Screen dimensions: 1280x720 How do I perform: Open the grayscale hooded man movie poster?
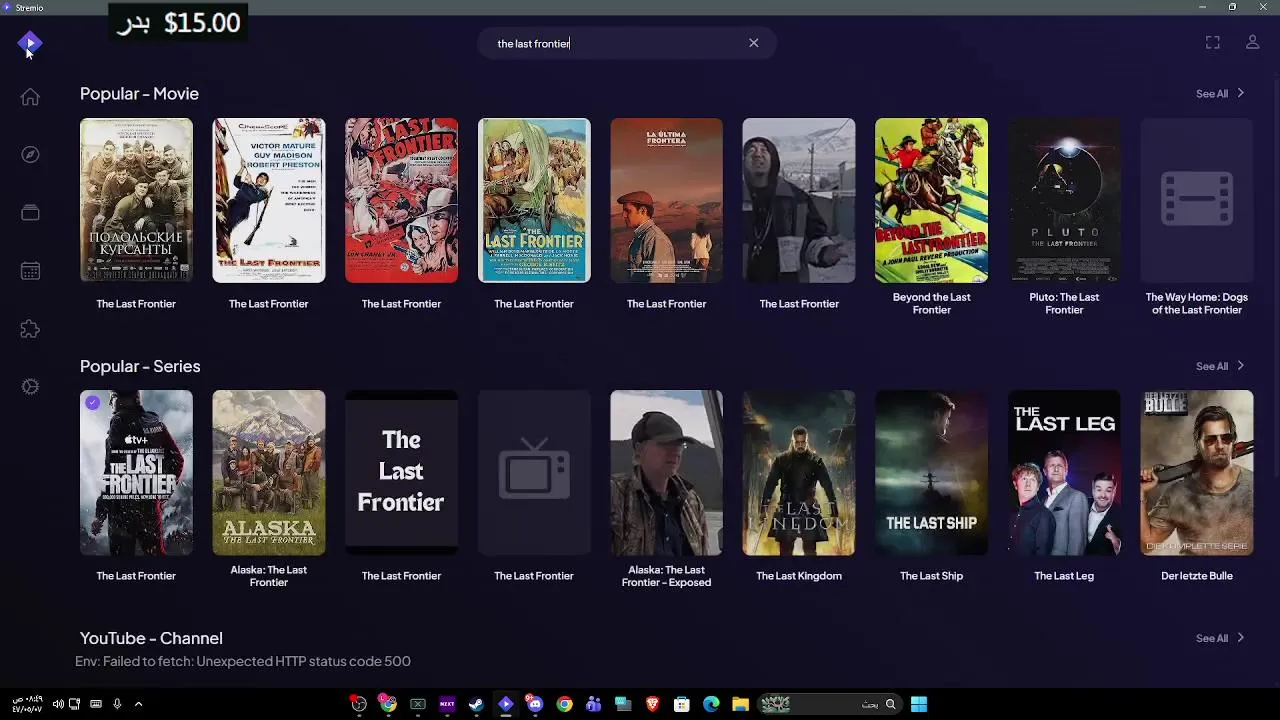click(x=799, y=200)
